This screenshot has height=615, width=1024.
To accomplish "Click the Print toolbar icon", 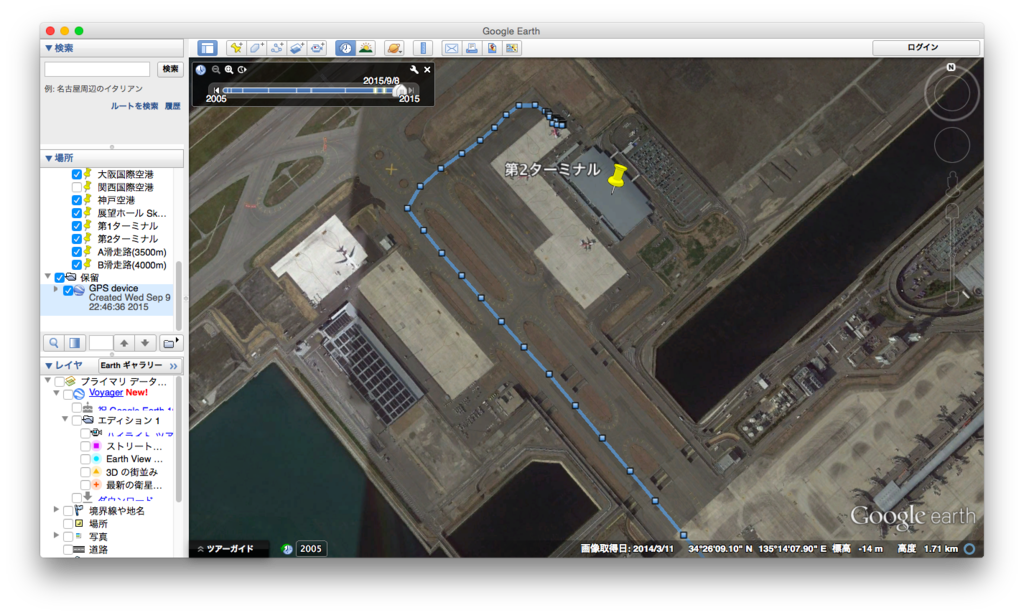I will 472,48.
